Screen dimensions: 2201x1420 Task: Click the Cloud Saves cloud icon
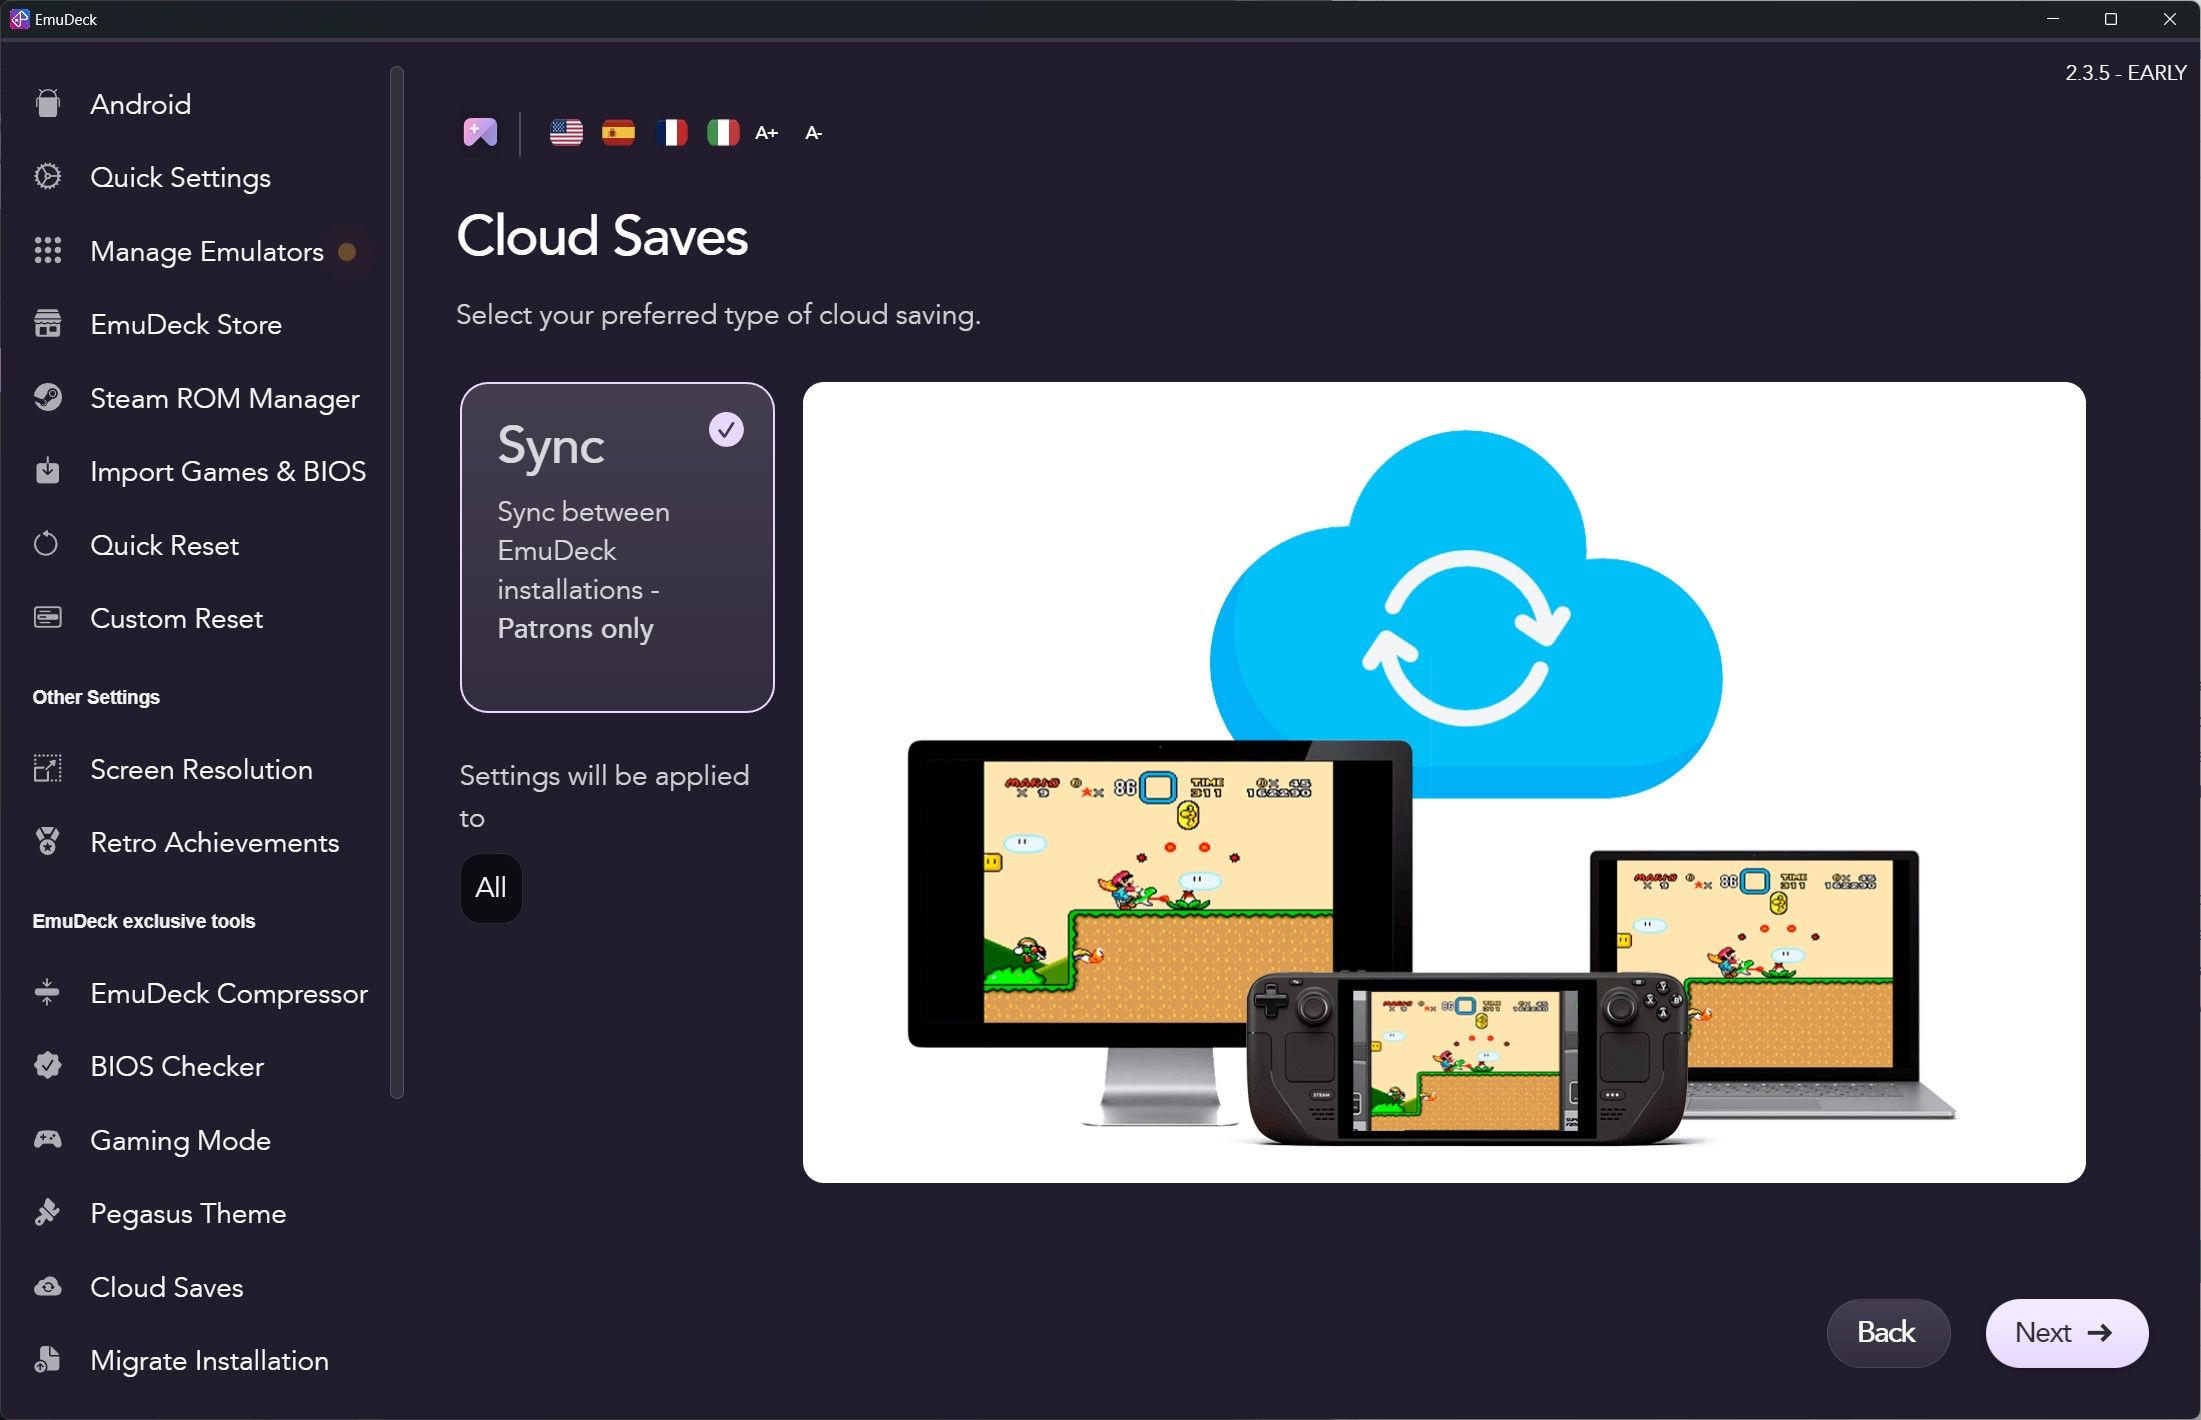point(47,1287)
